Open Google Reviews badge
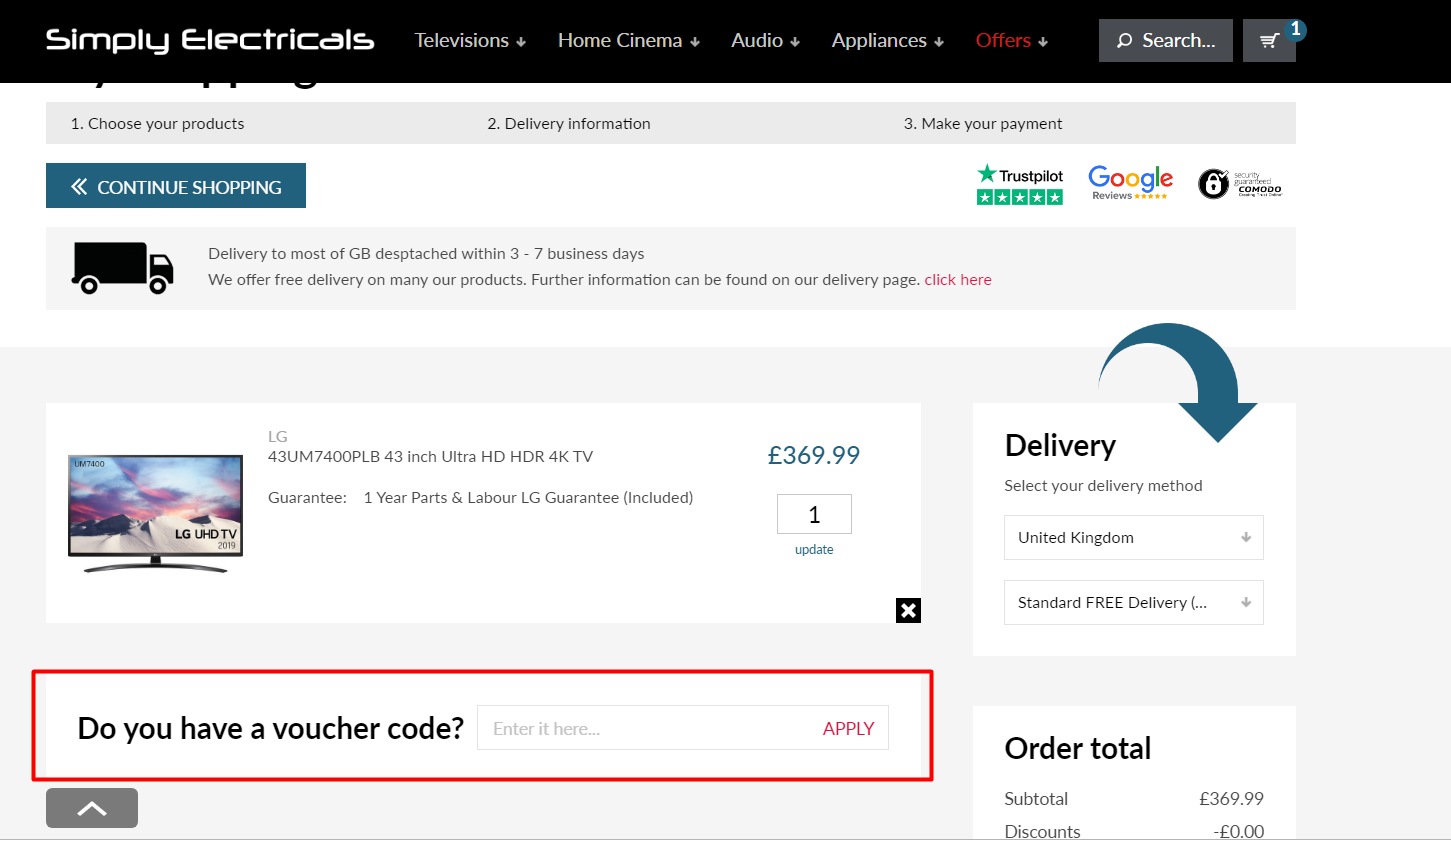The height and width of the screenshot is (841, 1451). pyautogui.click(x=1130, y=181)
